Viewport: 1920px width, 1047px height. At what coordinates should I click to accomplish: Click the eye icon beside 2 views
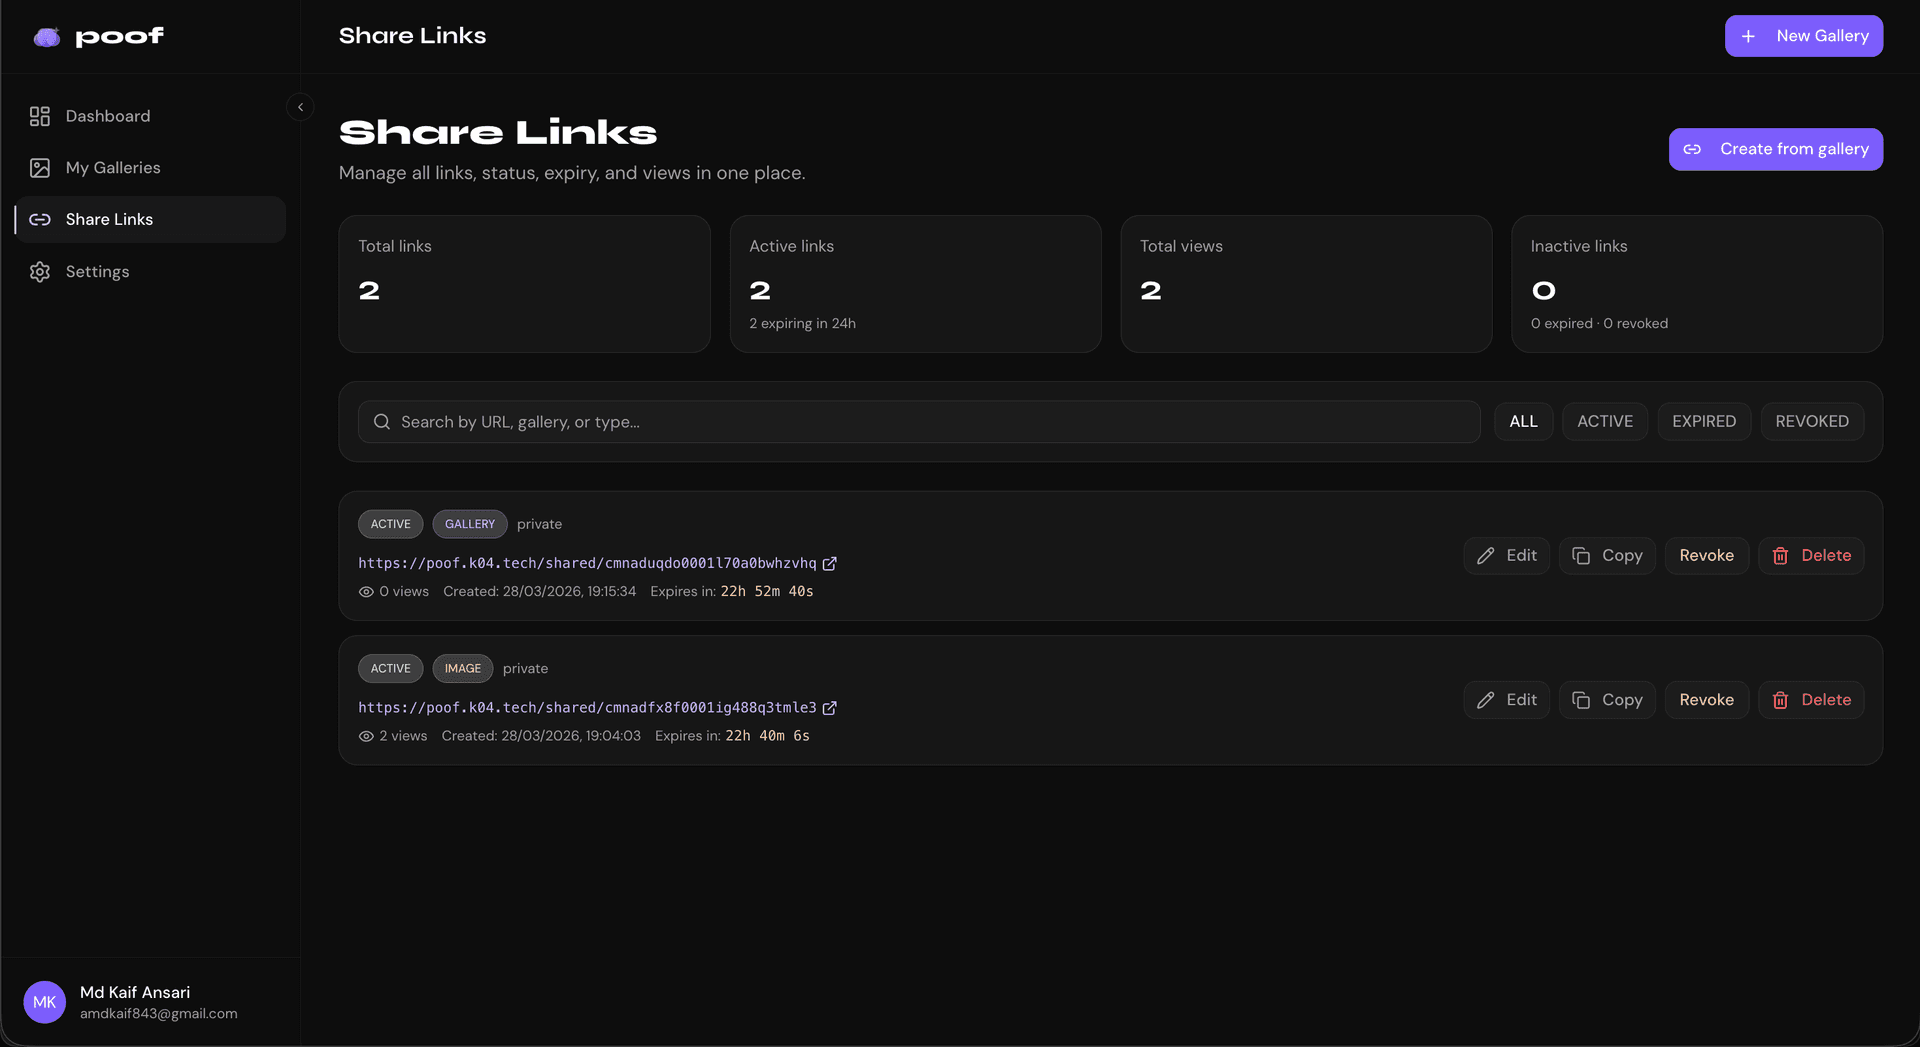(x=366, y=736)
